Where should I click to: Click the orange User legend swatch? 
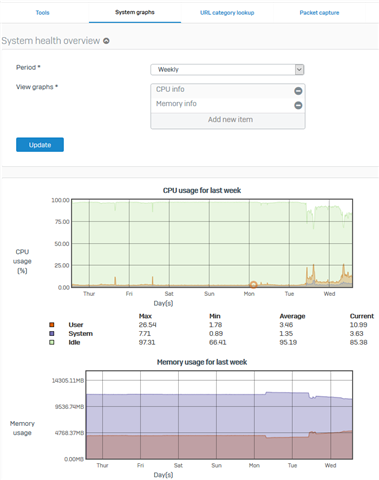(52, 325)
